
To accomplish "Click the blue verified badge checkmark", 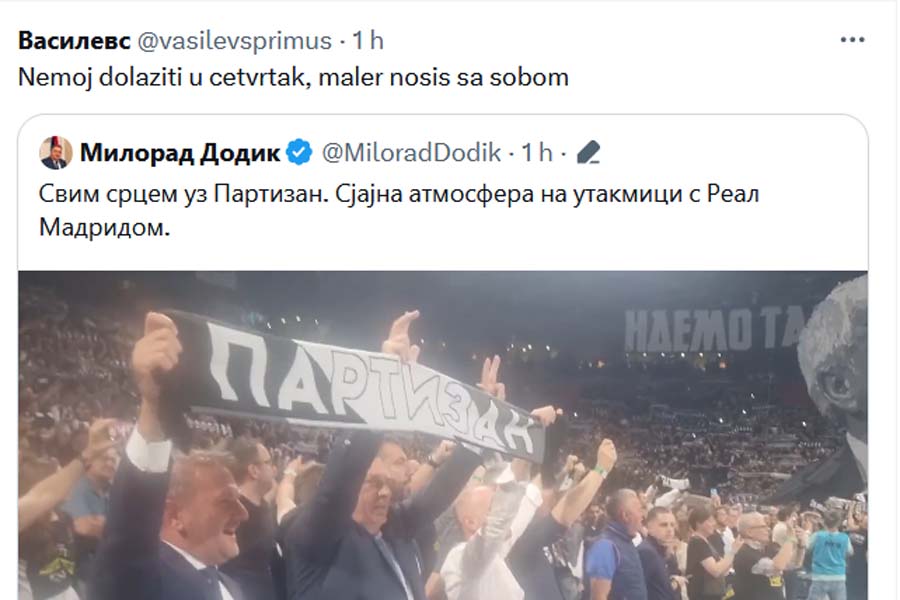I will tap(299, 153).
